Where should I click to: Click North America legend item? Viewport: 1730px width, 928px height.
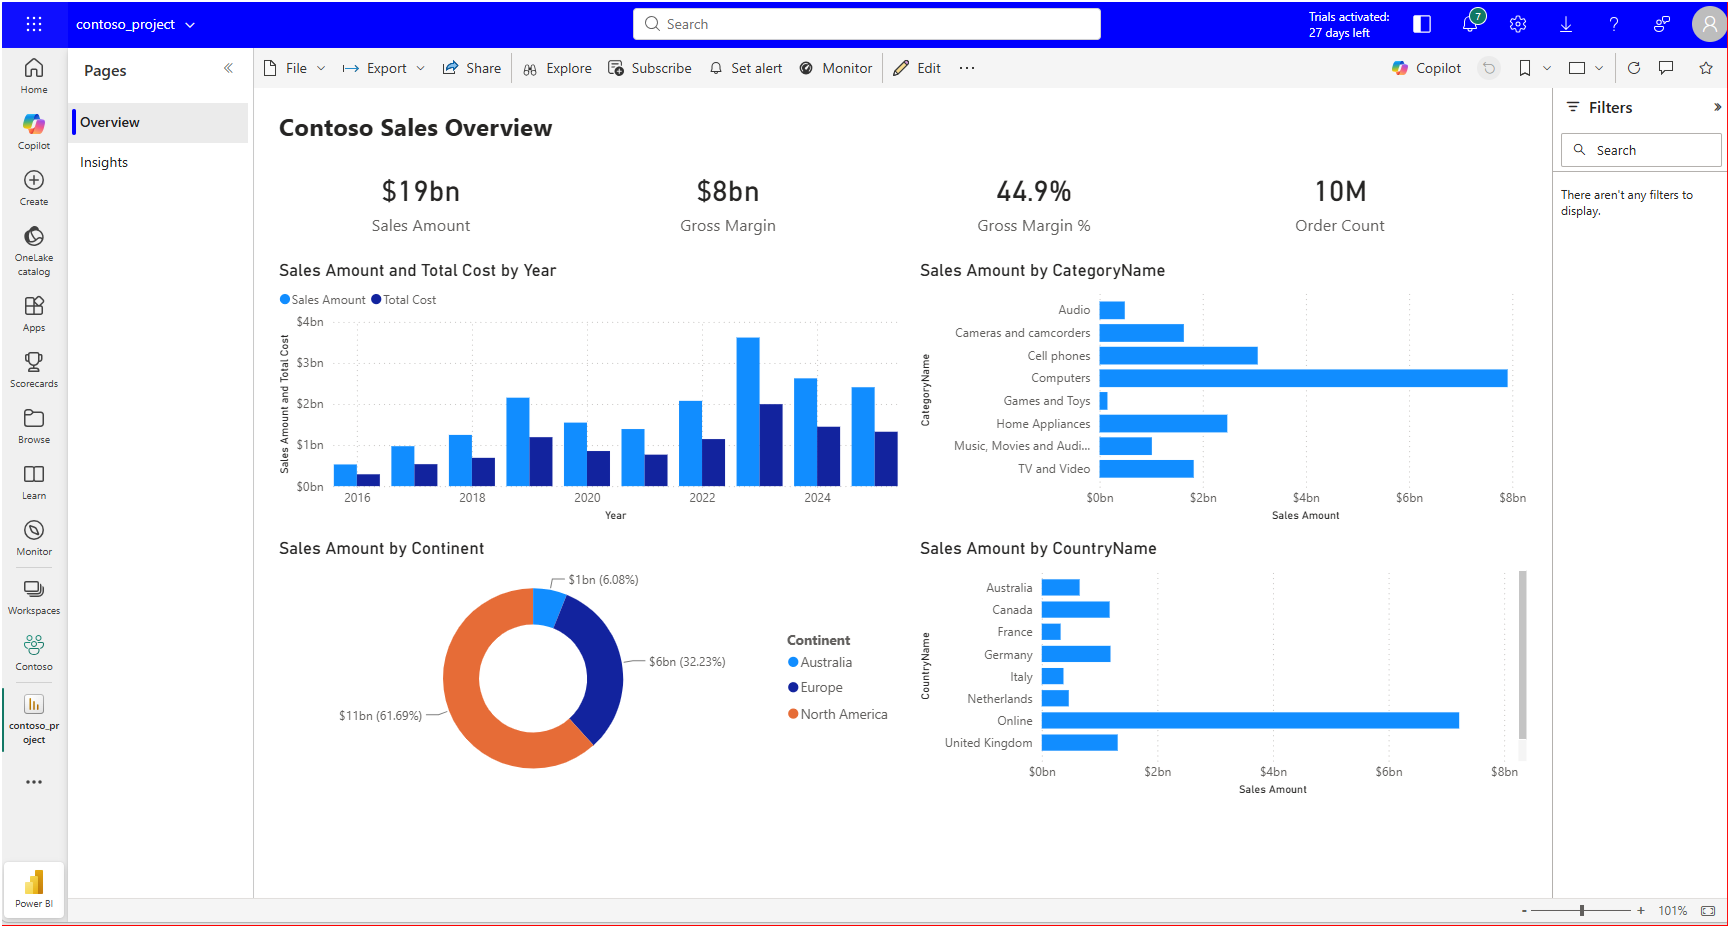(x=838, y=714)
